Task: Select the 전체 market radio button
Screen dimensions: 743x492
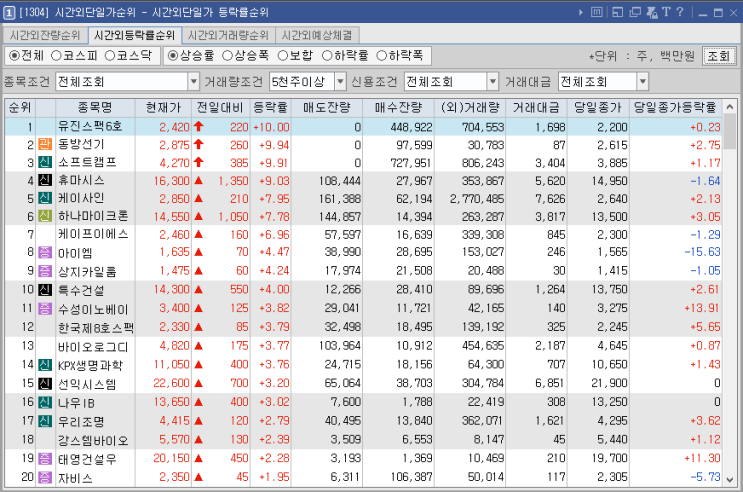Action: (x=15, y=56)
